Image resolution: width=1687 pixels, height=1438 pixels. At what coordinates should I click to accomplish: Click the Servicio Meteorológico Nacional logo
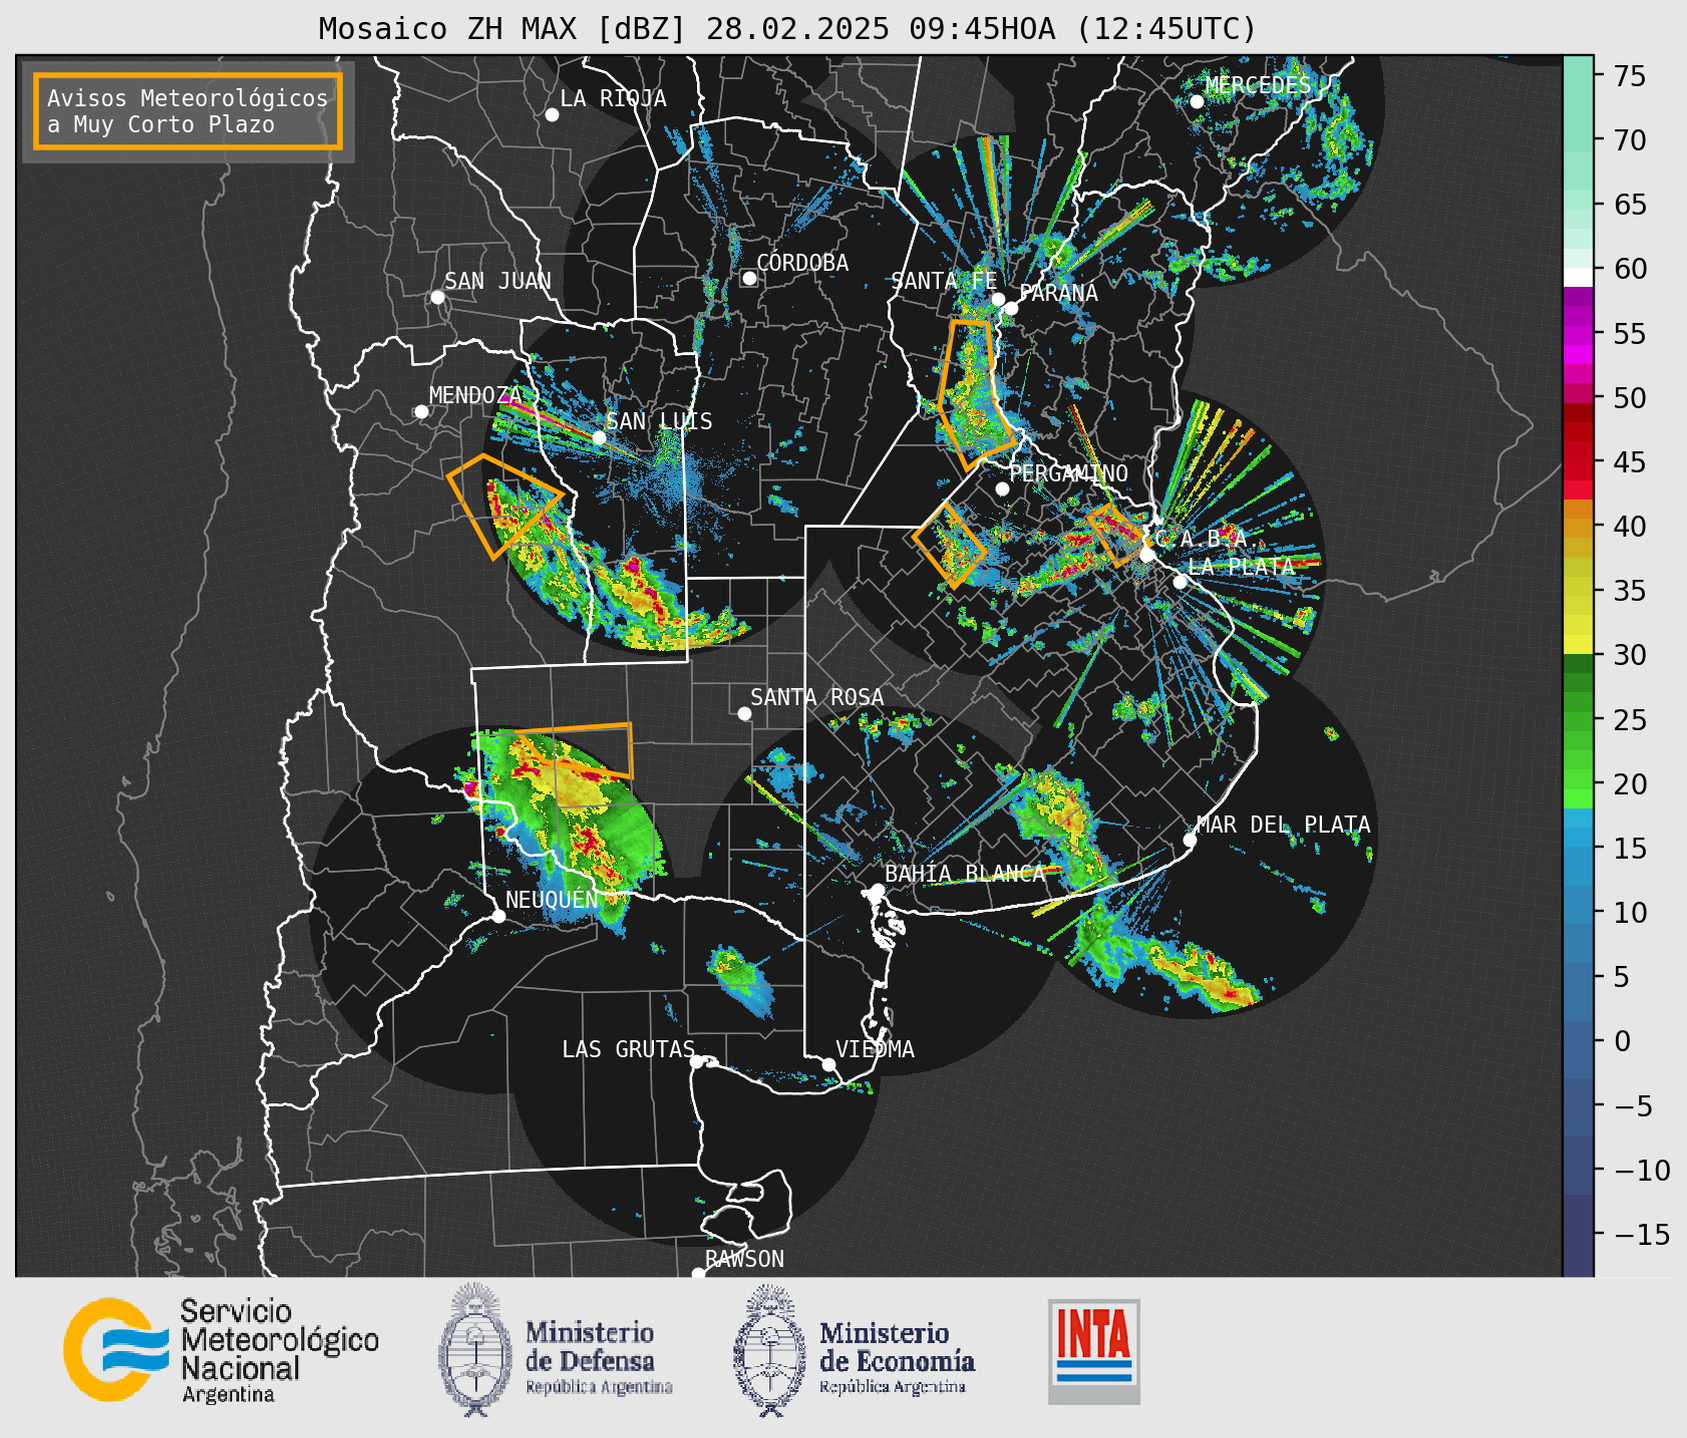[x=221, y=1350]
